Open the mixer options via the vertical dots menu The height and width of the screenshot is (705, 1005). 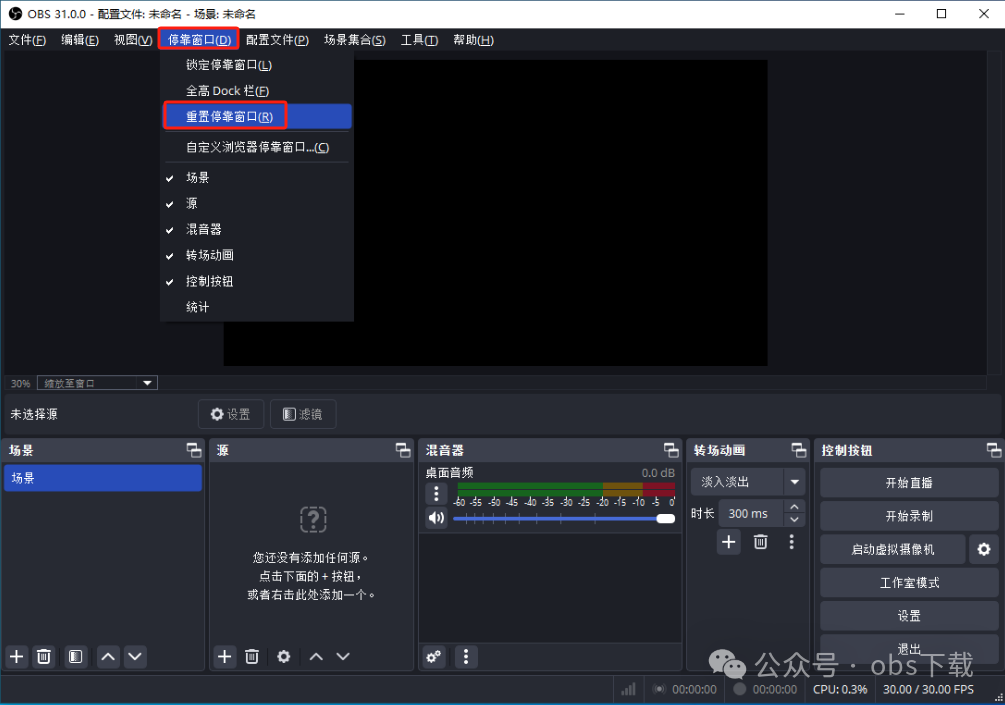click(x=464, y=657)
